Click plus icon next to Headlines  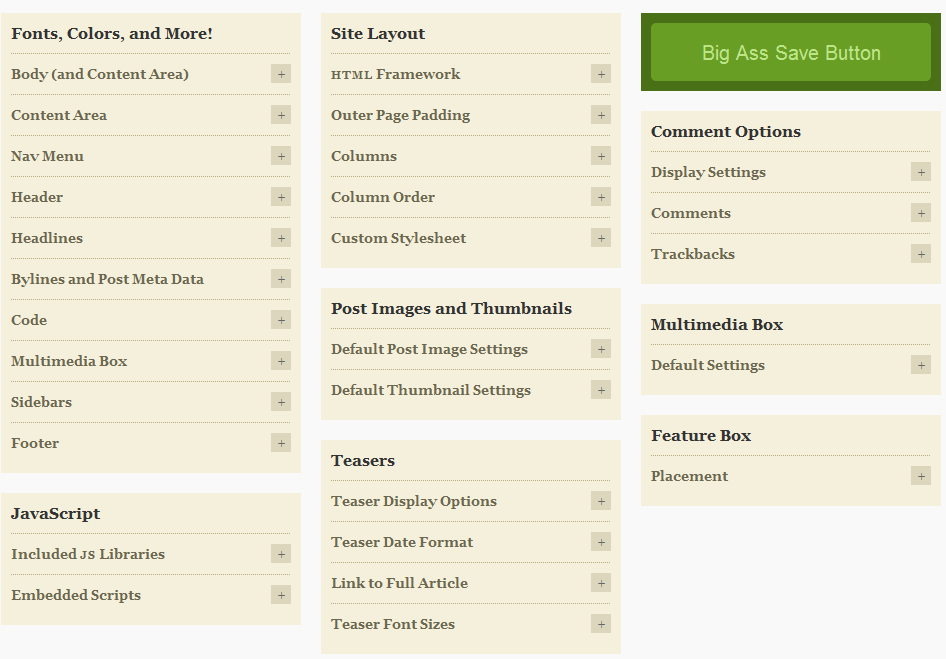tap(281, 238)
